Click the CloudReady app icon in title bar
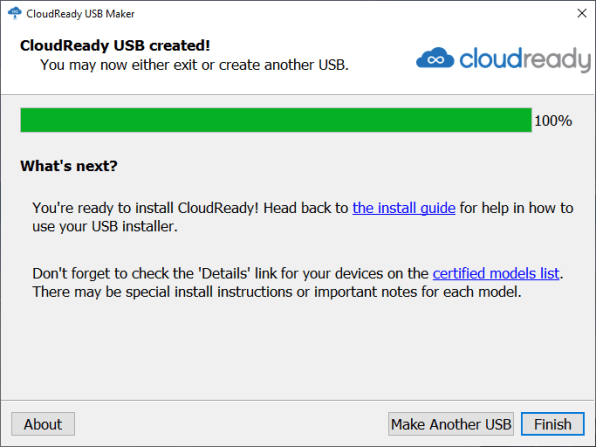Image resolution: width=596 pixels, height=447 pixels. (x=15, y=13)
